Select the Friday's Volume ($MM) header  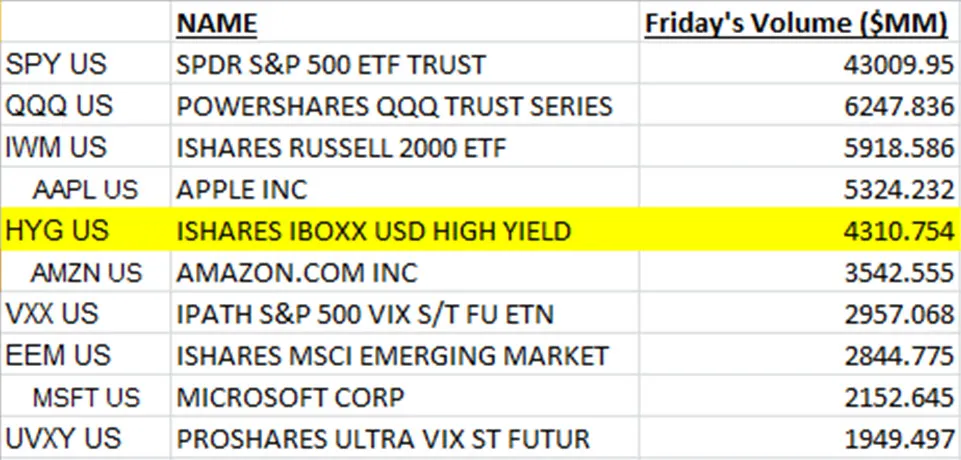point(797,22)
